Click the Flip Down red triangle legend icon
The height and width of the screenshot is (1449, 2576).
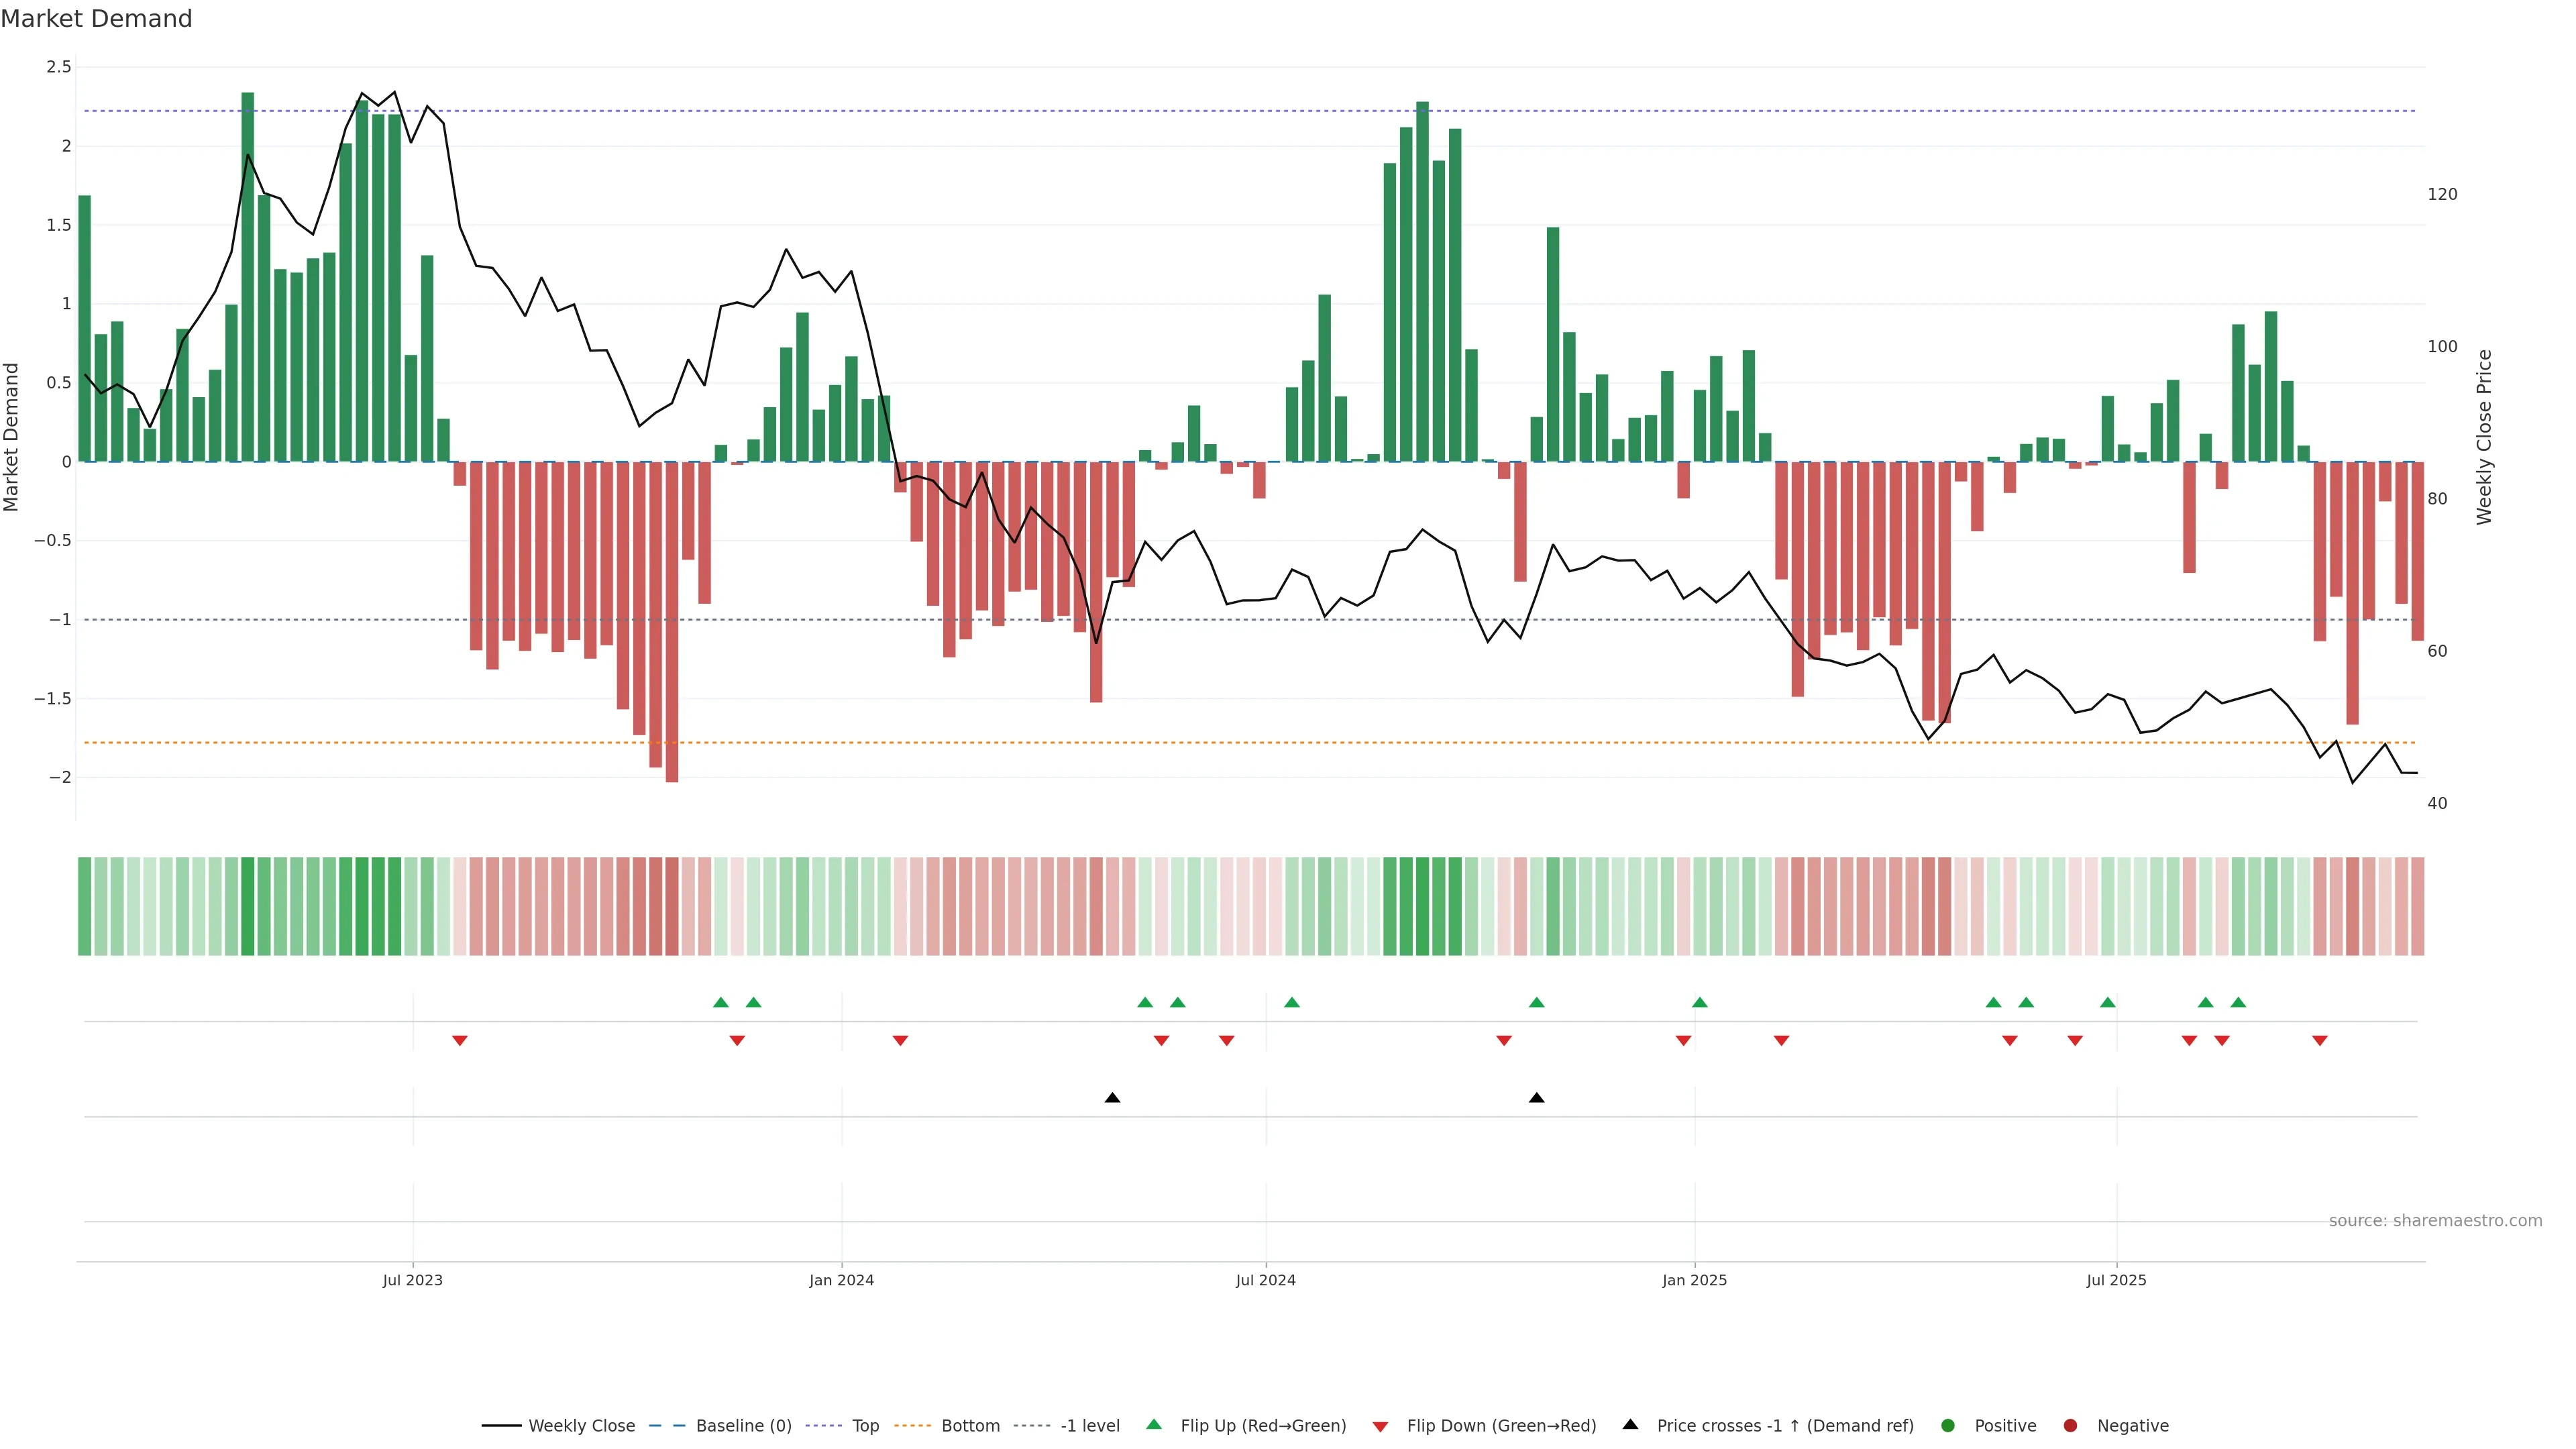point(1381,1427)
